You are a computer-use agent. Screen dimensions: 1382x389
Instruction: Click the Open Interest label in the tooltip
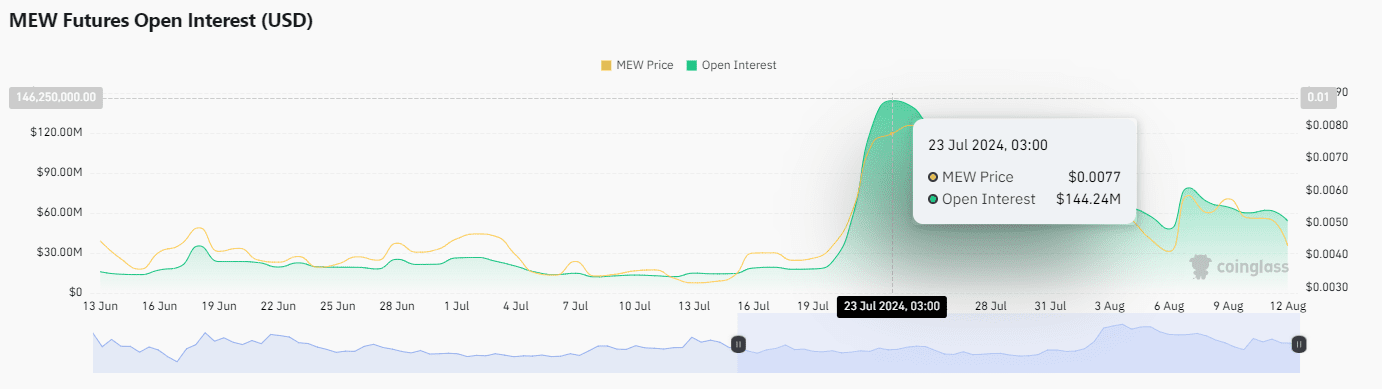[x=988, y=199]
